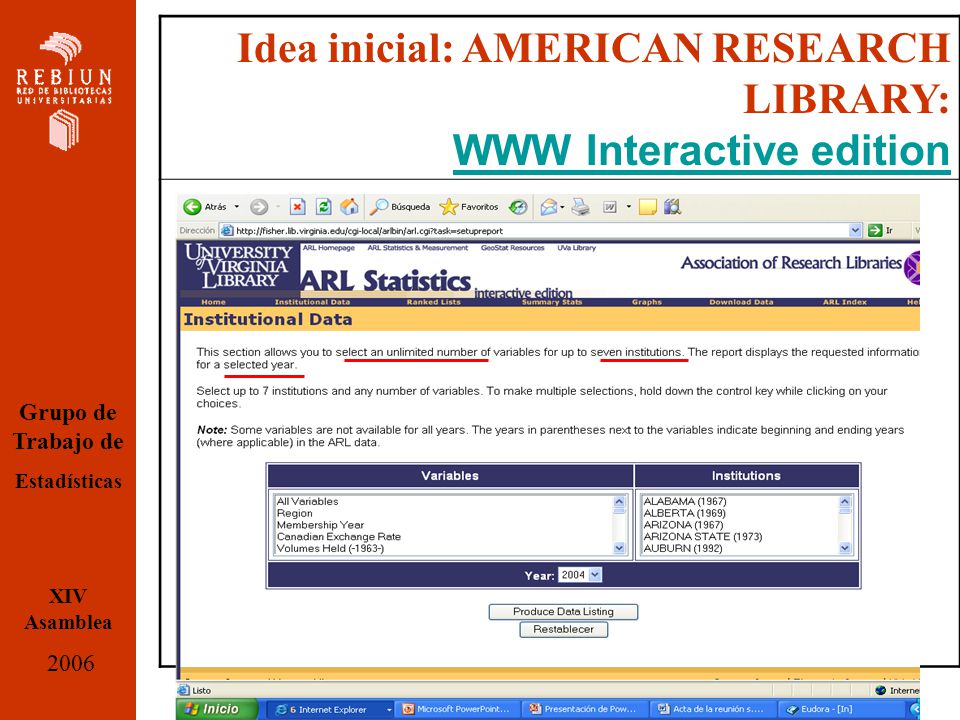Follow the UVa Library link

(x=576, y=248)
